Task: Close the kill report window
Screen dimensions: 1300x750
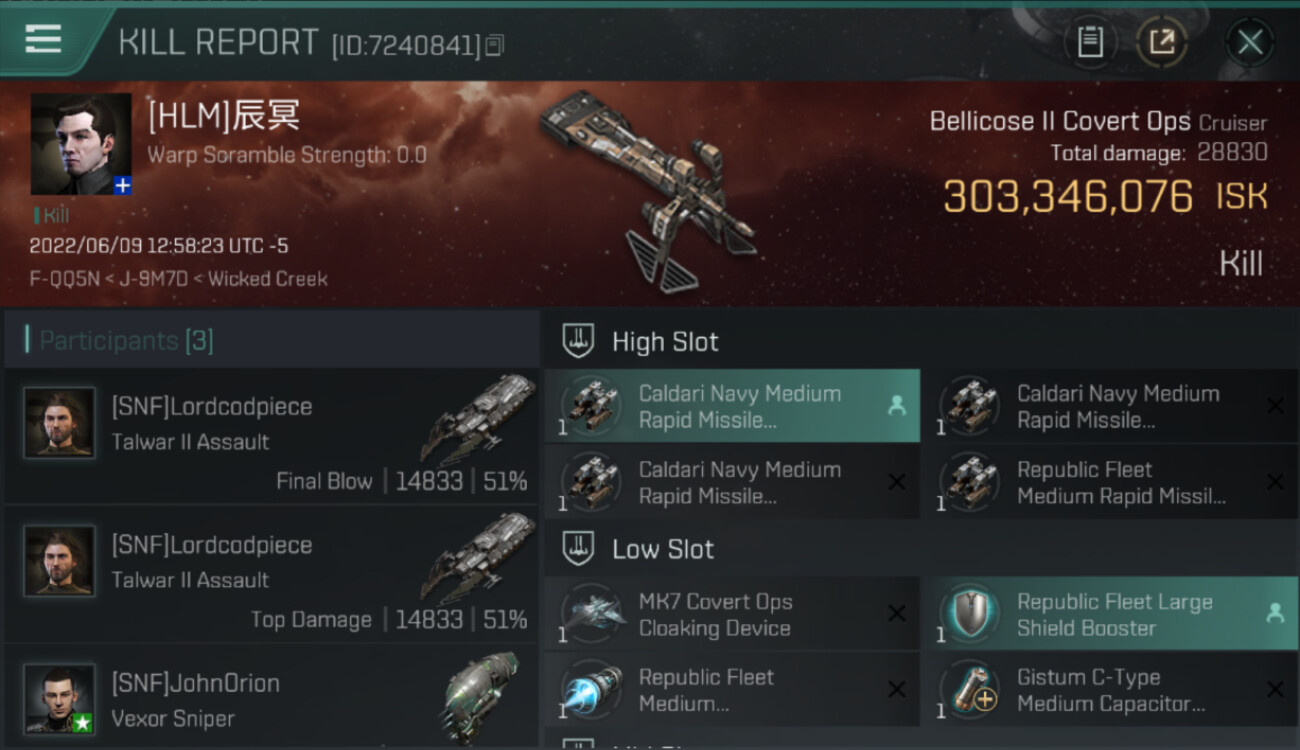Action: [x=1249, y=42]
